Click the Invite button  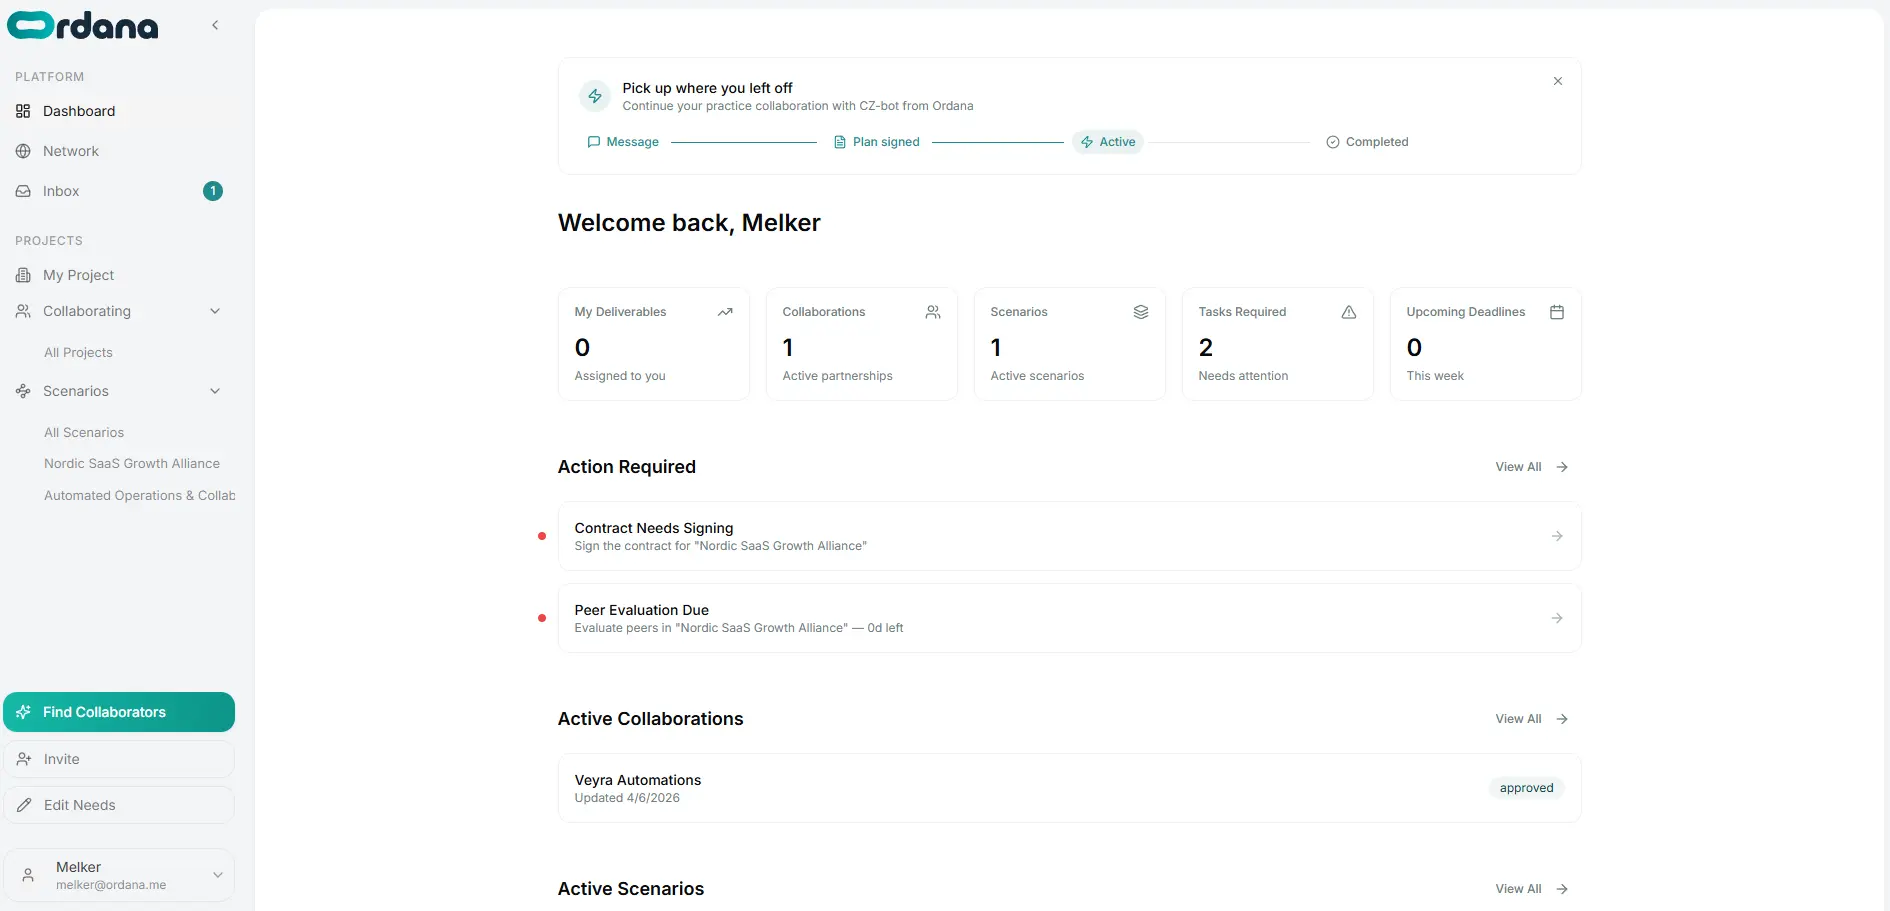[x=119, y=759]
